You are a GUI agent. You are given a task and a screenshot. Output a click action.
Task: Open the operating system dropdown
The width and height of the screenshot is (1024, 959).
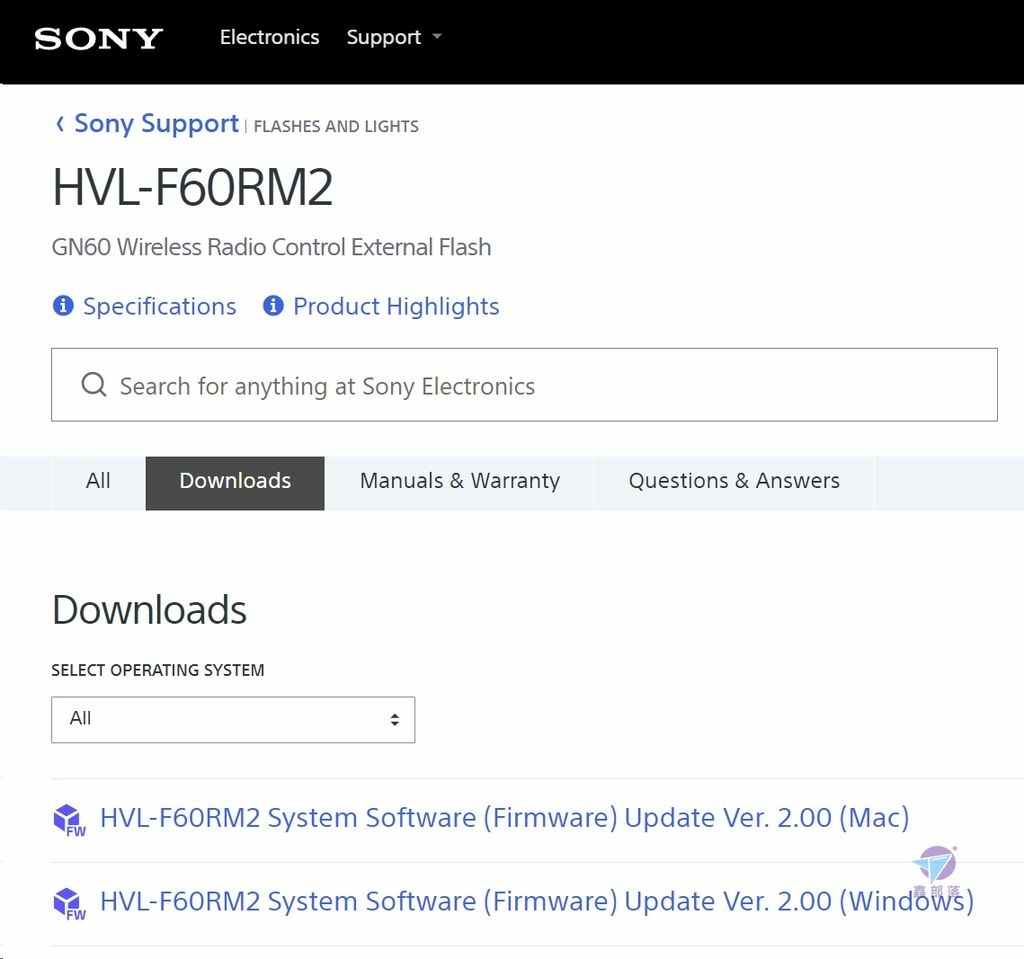tap(233, 719)
